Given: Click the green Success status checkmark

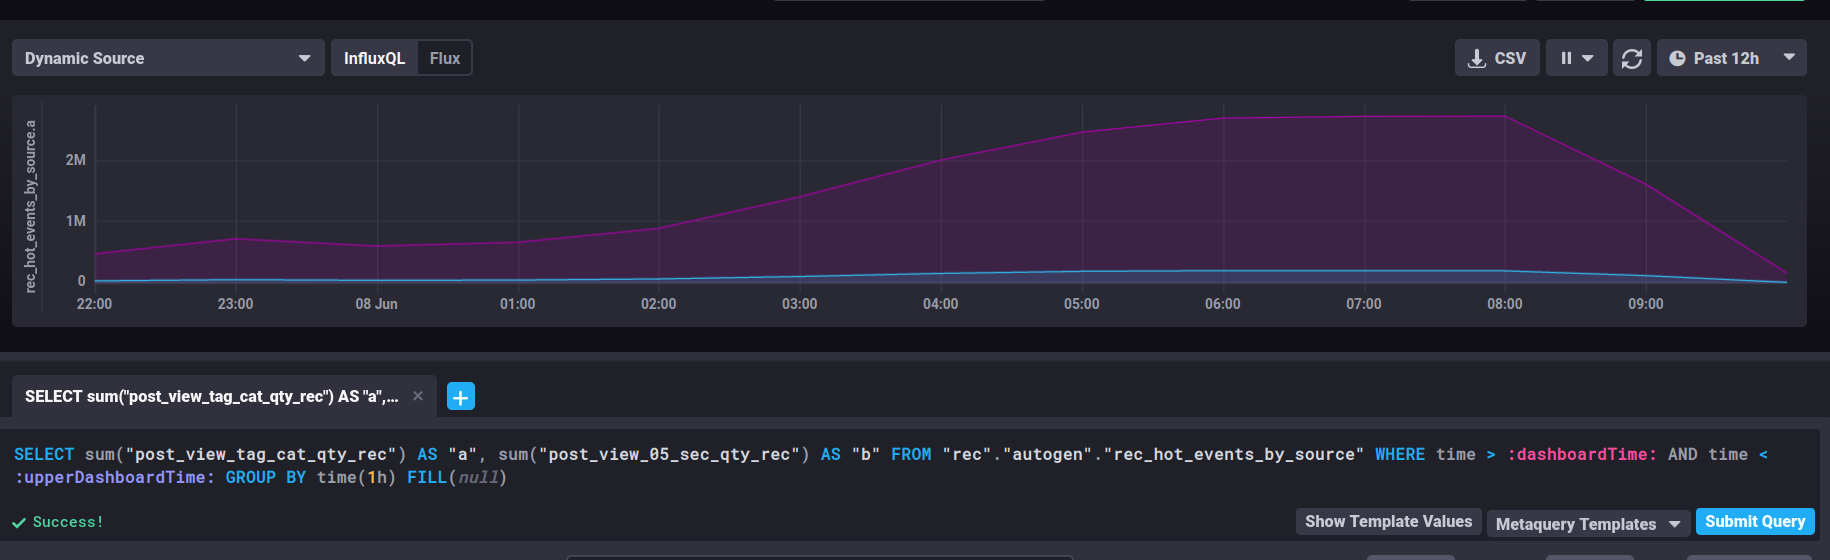Looking at the screenshot, I should coord(18,522).
